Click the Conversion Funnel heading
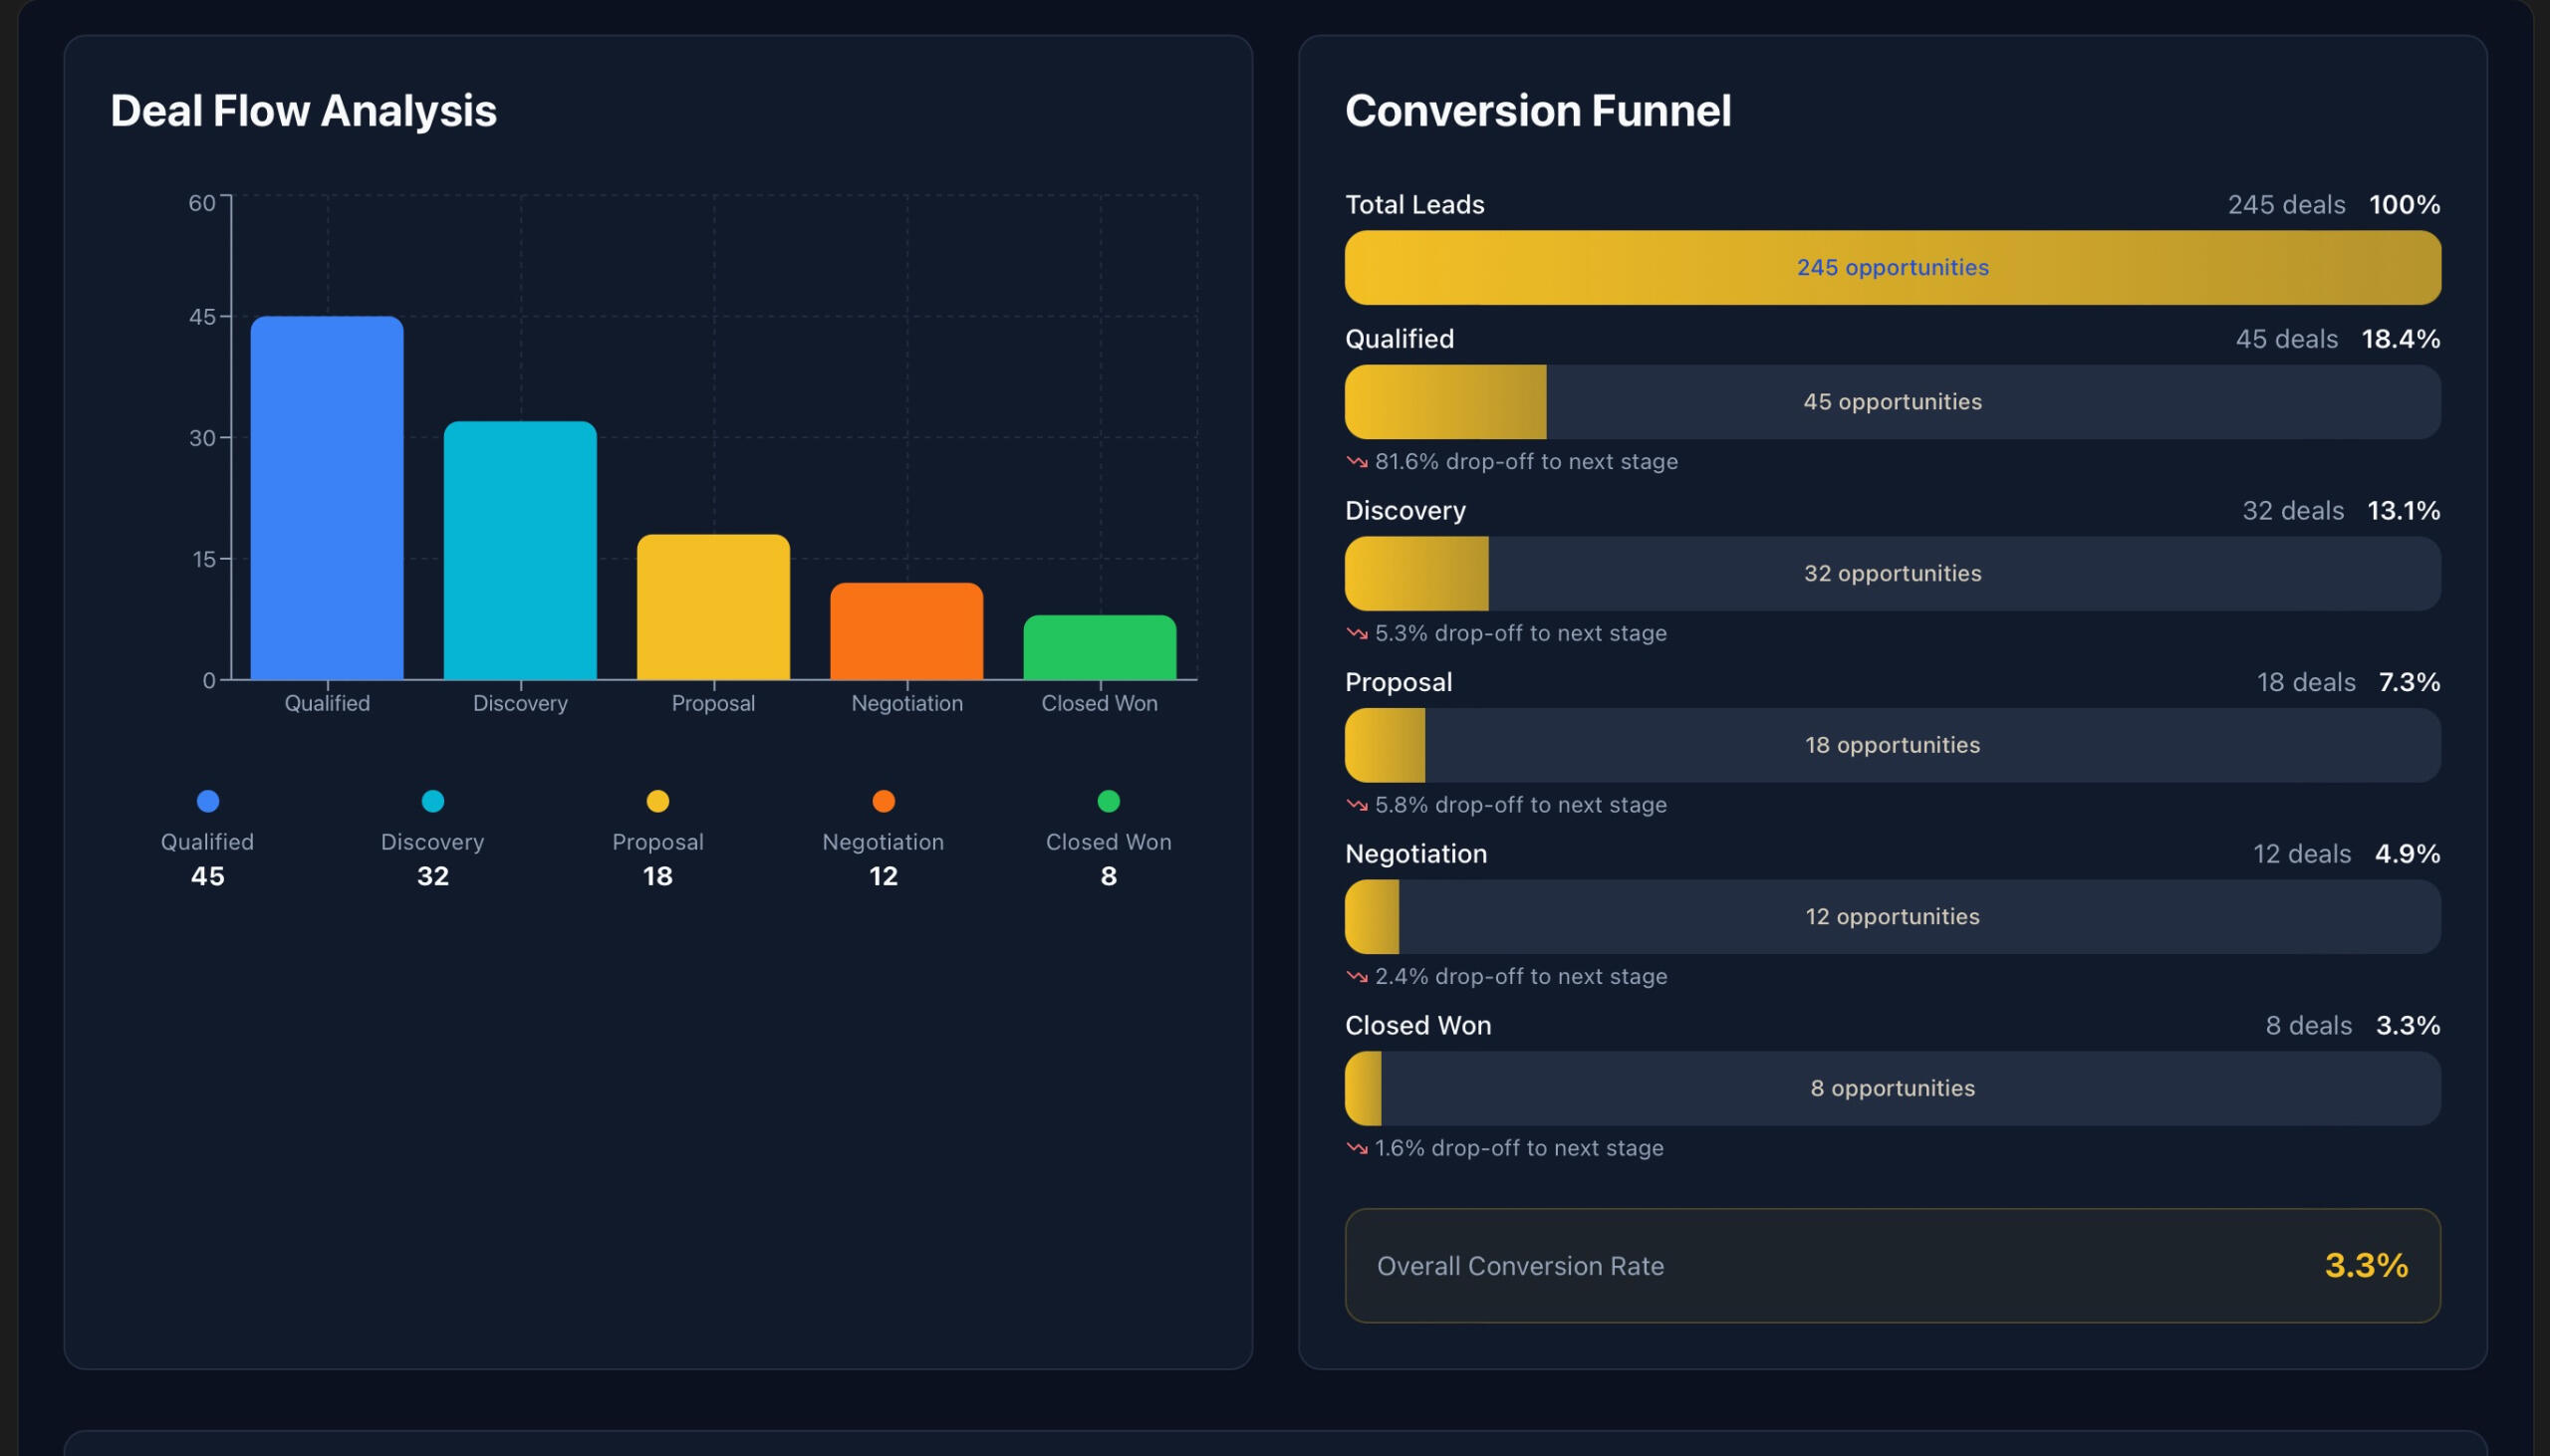This screenshot has height=1456, width=2550. (1537, 111)
